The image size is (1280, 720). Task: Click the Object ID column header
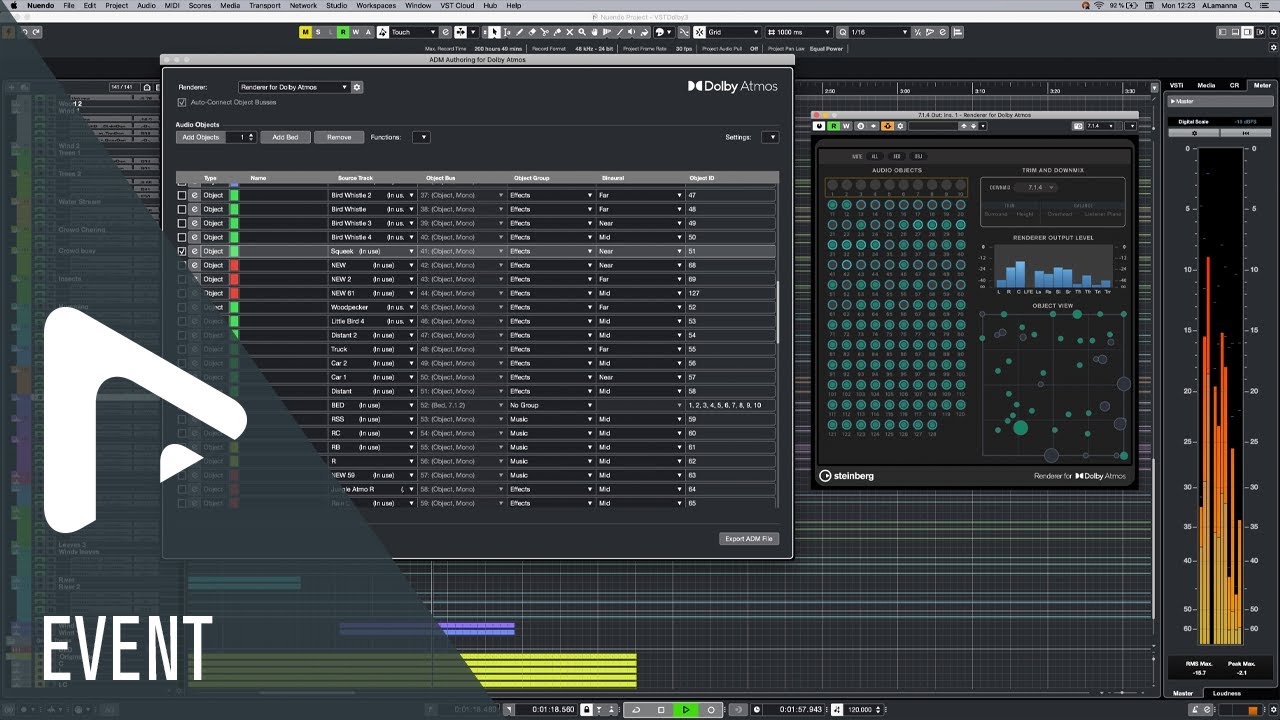pos(702,178)
